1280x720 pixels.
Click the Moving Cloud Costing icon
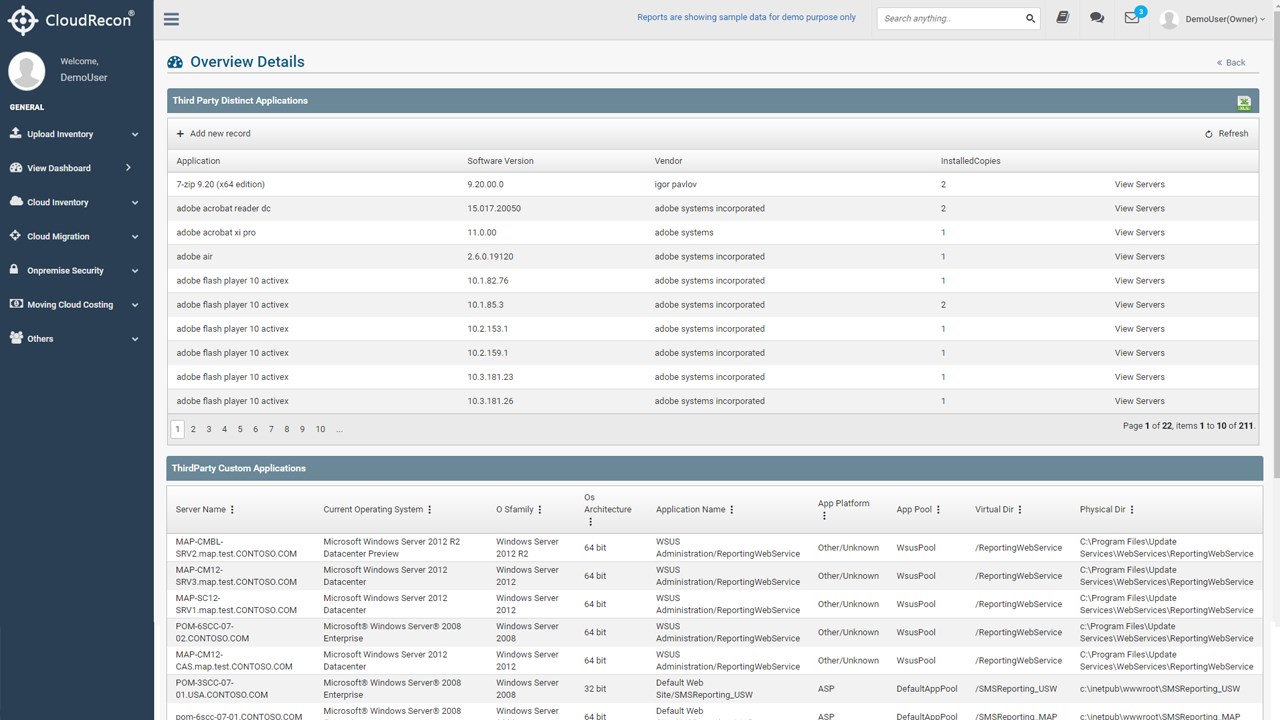16,304
